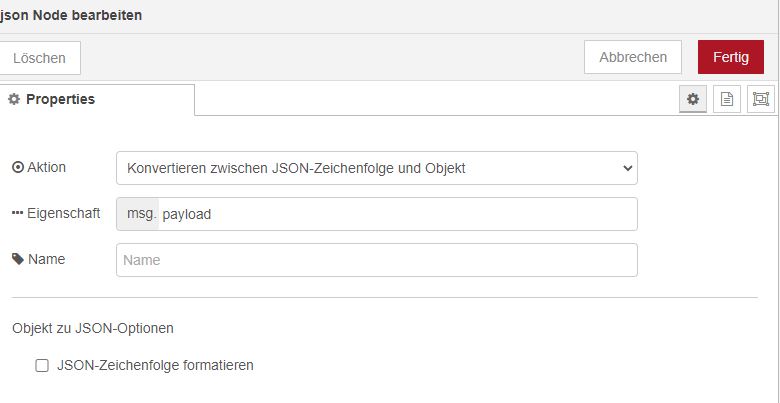
Task: Click the 'Eigenschaft' field label
Action: 62,214
